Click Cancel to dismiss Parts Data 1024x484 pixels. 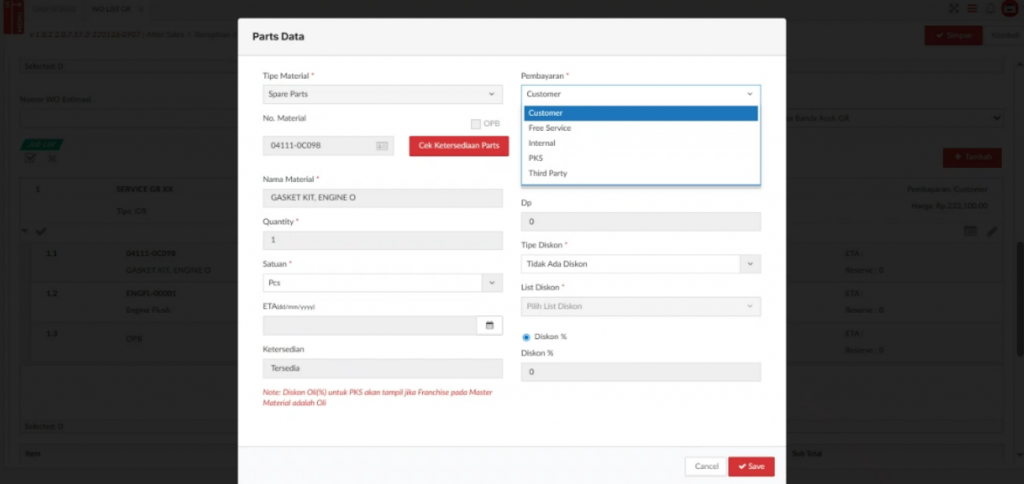706,466
